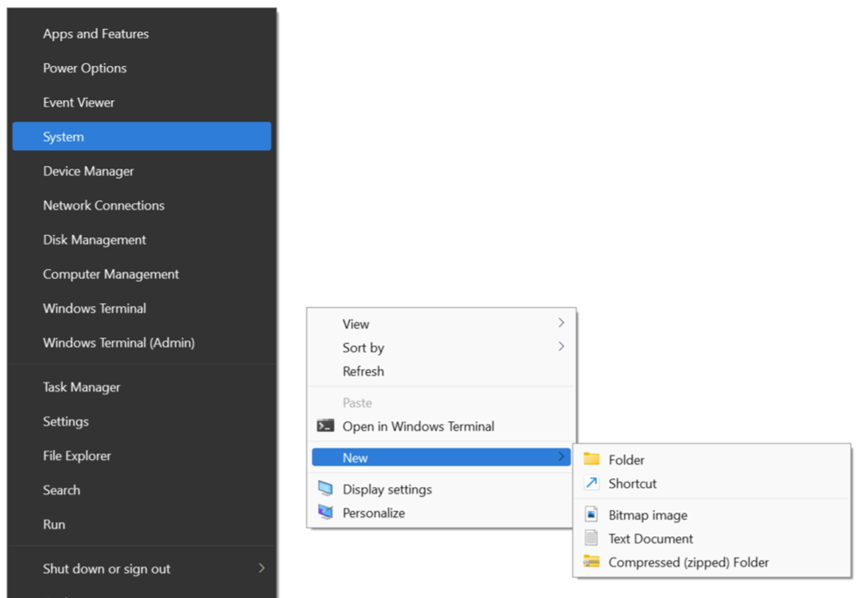Open Network Connections
Viewport: 865px width, 598px height.
click(142, 205)
